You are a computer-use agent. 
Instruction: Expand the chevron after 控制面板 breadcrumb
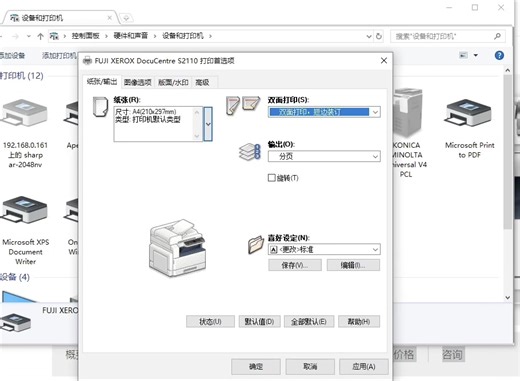(106, 36)
